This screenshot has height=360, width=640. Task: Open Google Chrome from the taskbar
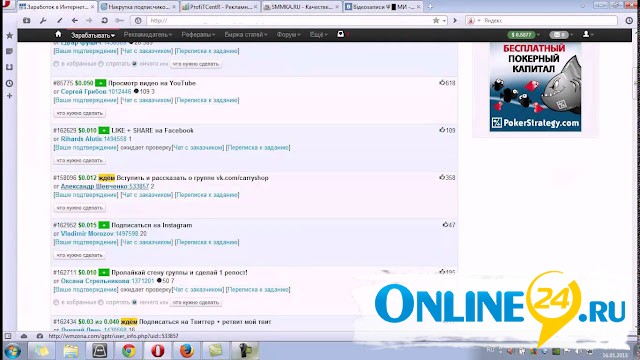[129, 351]
